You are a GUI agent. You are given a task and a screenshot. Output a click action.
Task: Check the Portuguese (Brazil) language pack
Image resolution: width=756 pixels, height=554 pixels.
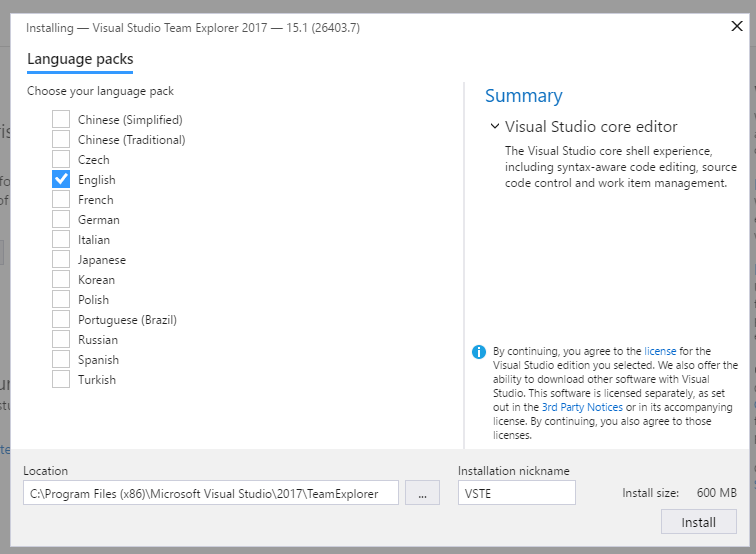61,319
